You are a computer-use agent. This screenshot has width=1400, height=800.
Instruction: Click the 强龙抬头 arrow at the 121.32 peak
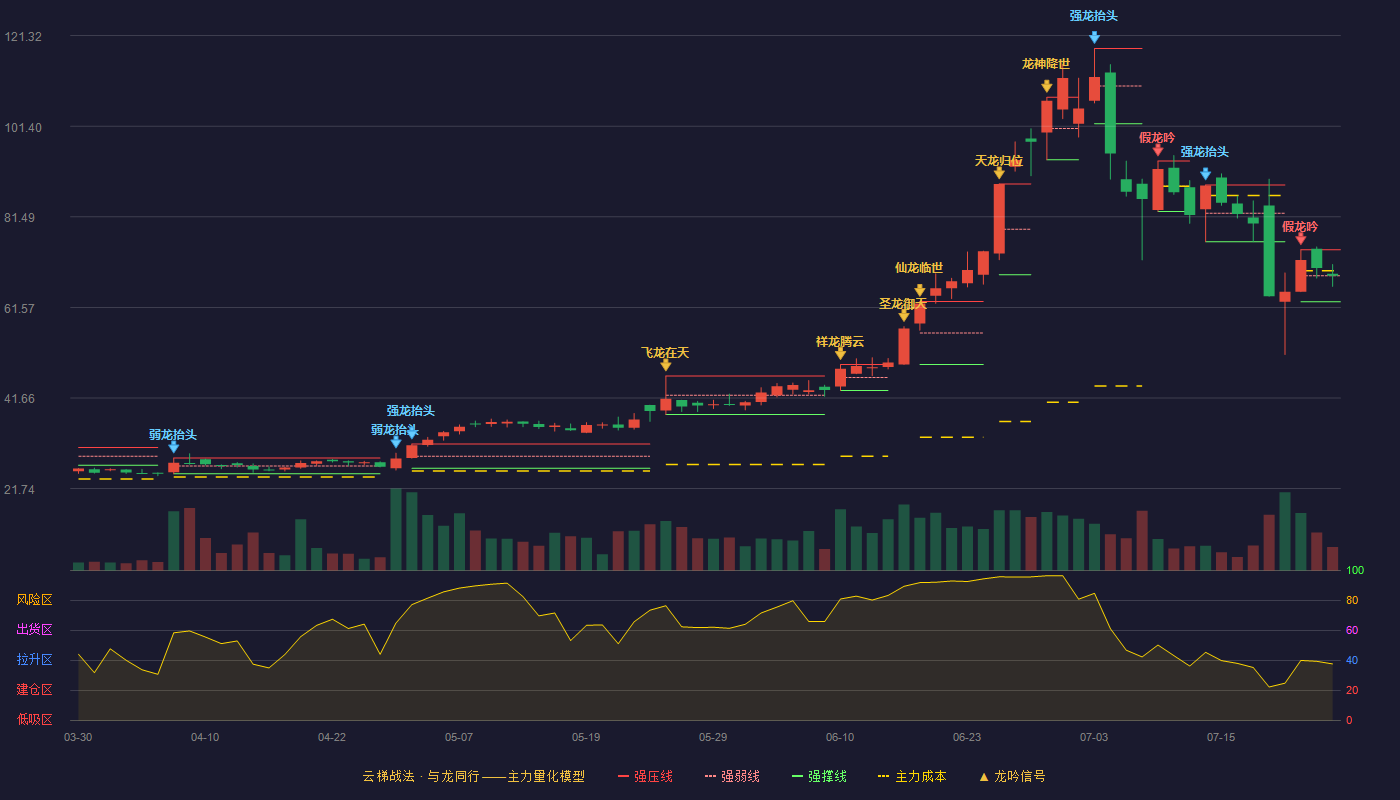point(1094,37)
